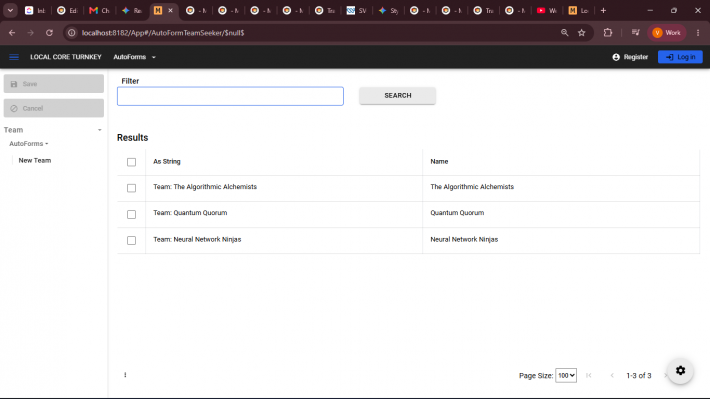Viewport: 710px width, 399px height.
Task: Open the Chrome three-dot menu
Action: click(698, 33)
